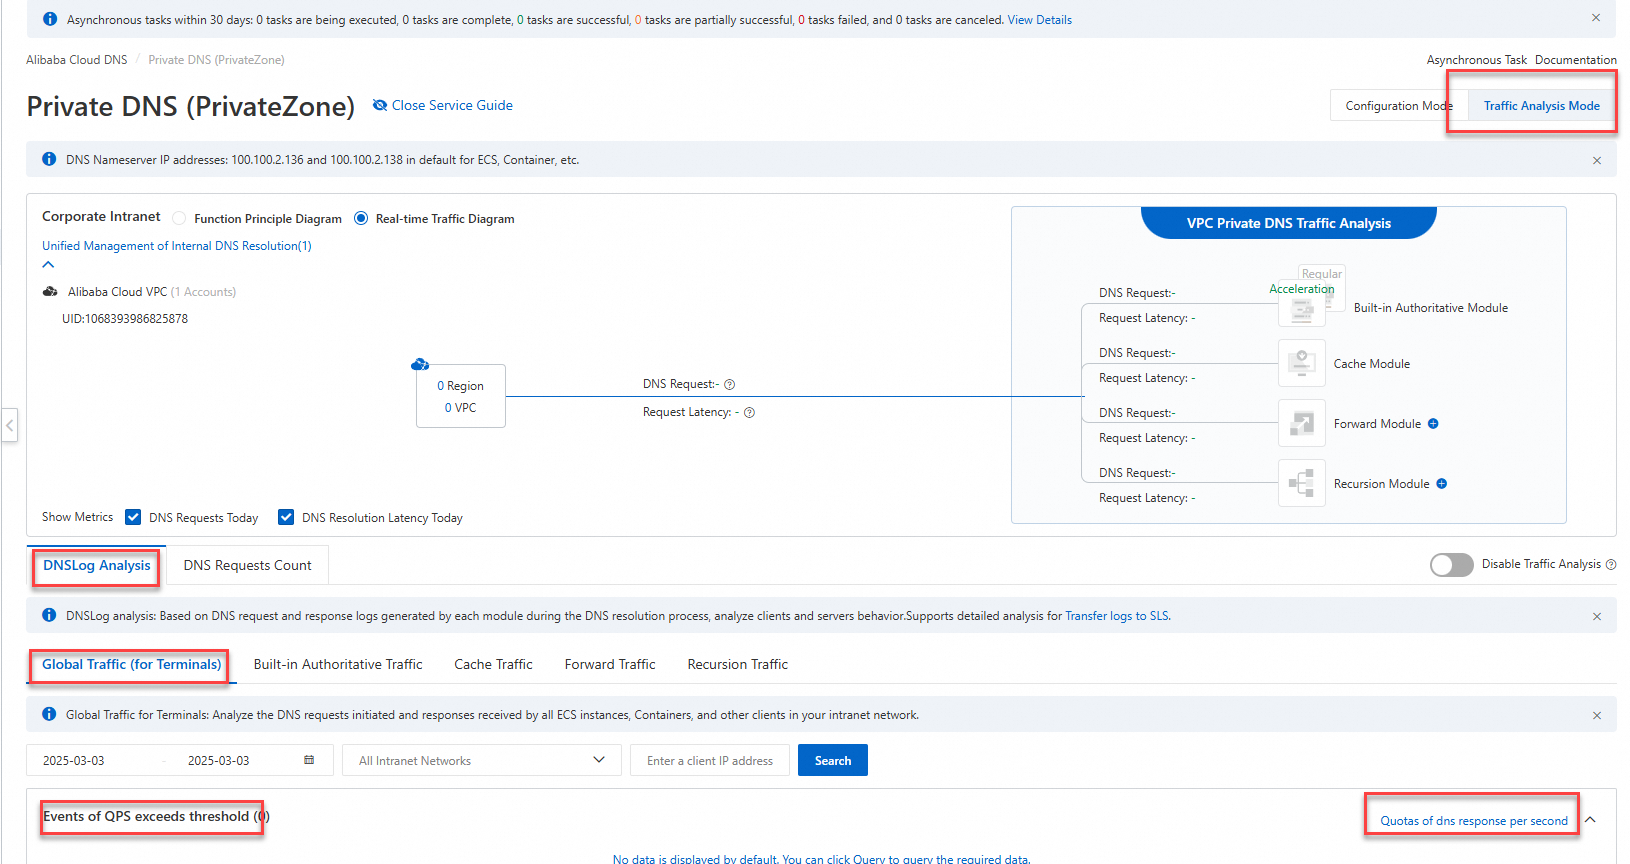
Task: Click the info icon in the DNSLog analysis notice
Action: coord(49,615)
